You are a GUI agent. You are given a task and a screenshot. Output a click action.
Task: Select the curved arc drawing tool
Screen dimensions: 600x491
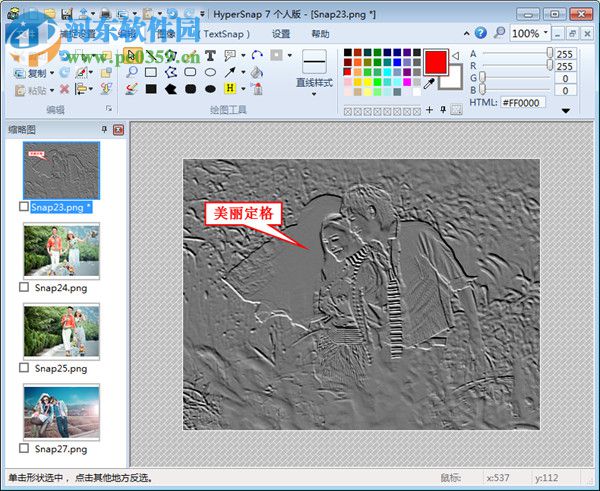coord(258,56)
